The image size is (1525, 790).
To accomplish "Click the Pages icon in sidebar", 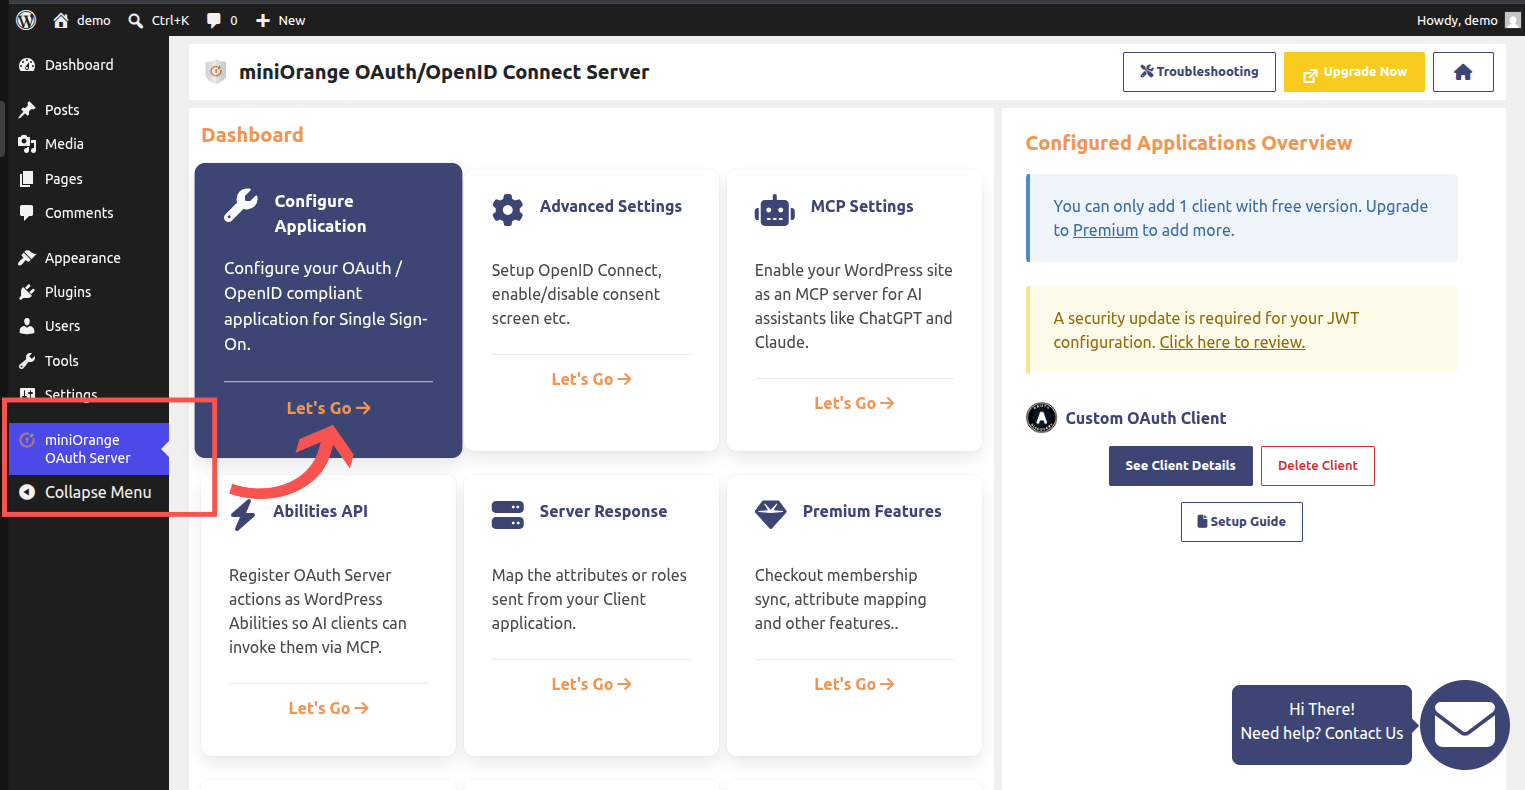I will coord(27,179).
